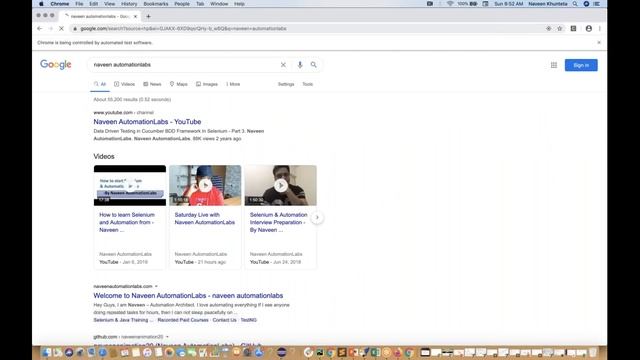Start voice search with microphone icon
Screen dimensions: 640x360
pyautogui.click(x=300, y=65)
